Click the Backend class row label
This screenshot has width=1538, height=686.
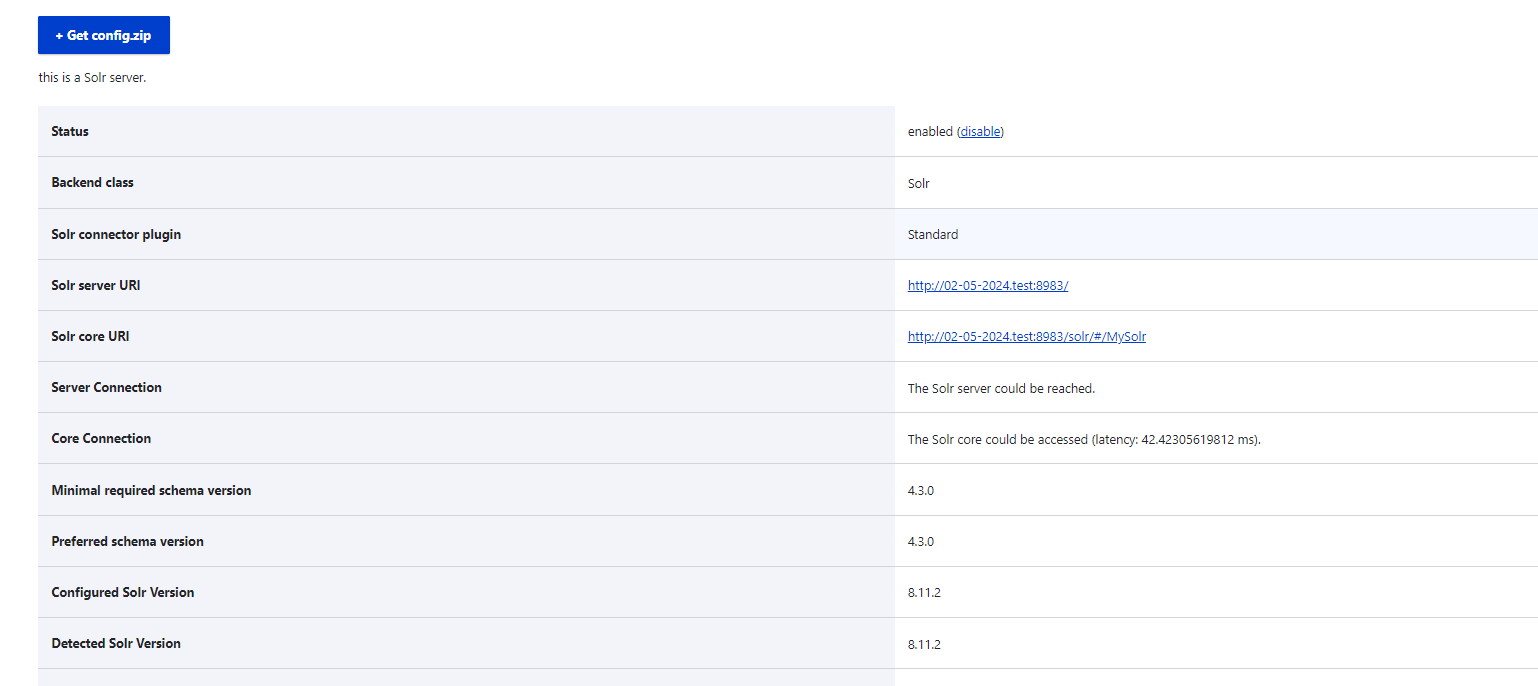[92, 183]
